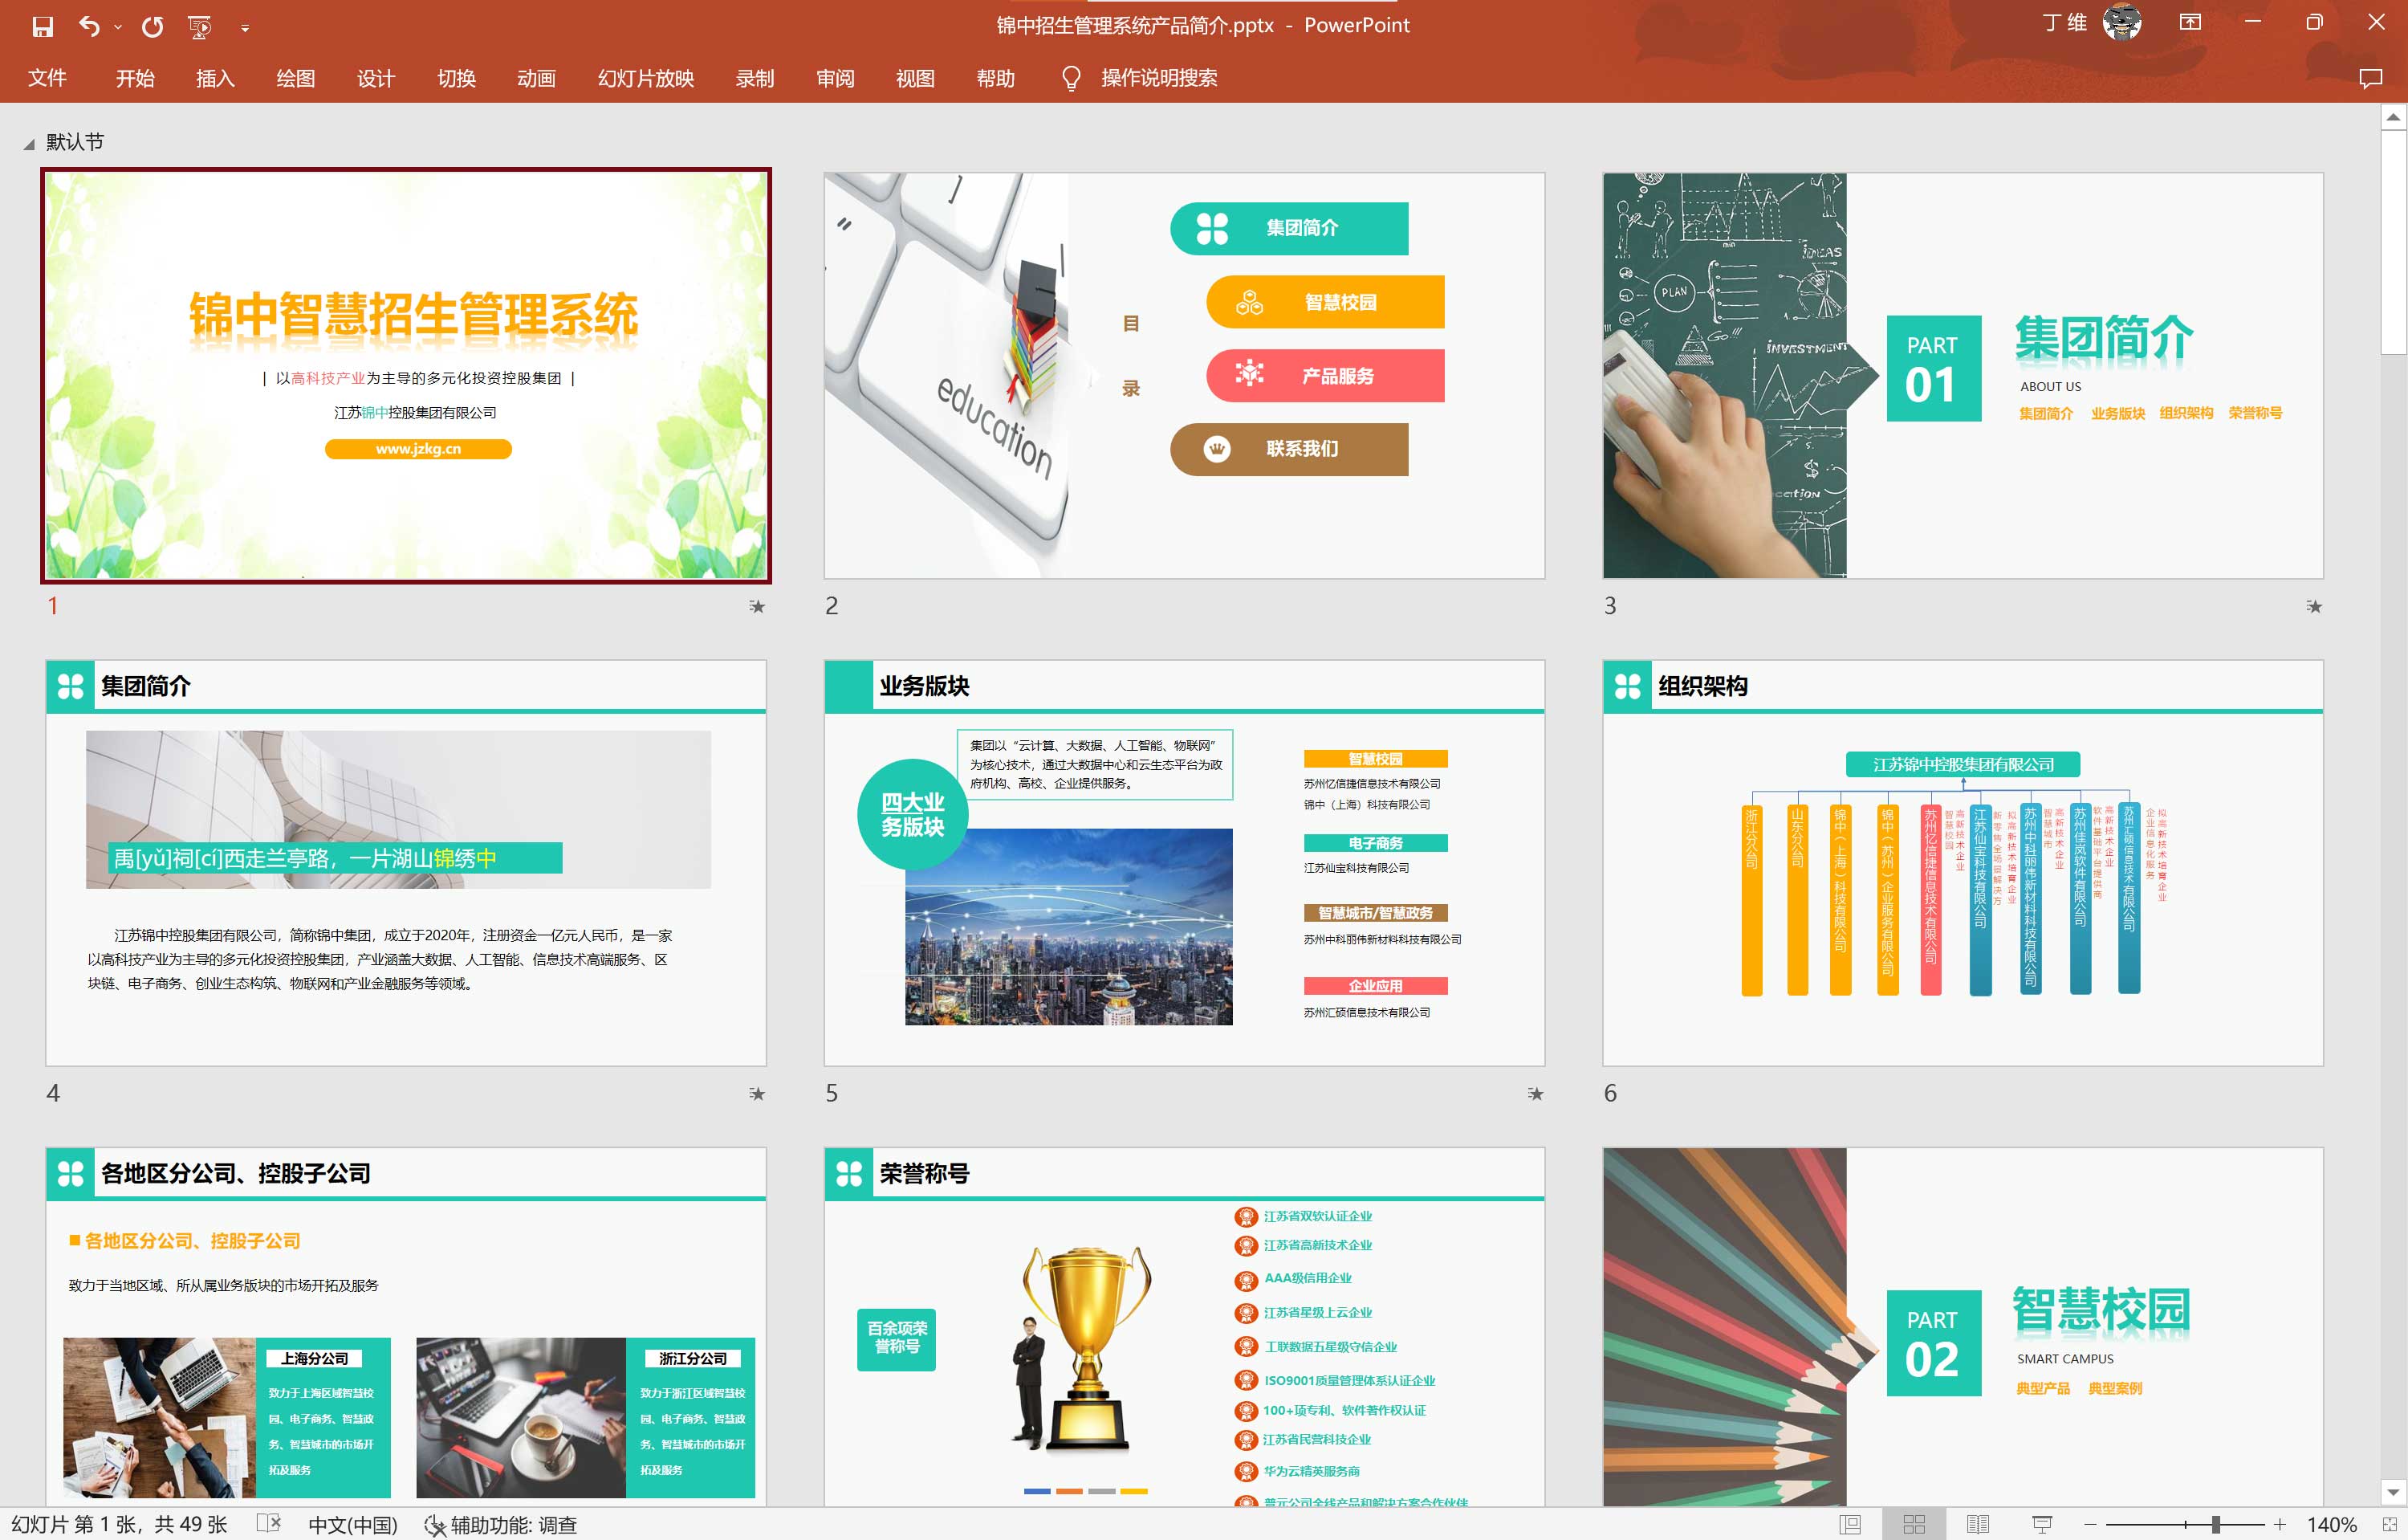Start Slide Show from status bar icon
Screen dimensions: 2408x1540
(x=2041, y=1524)
